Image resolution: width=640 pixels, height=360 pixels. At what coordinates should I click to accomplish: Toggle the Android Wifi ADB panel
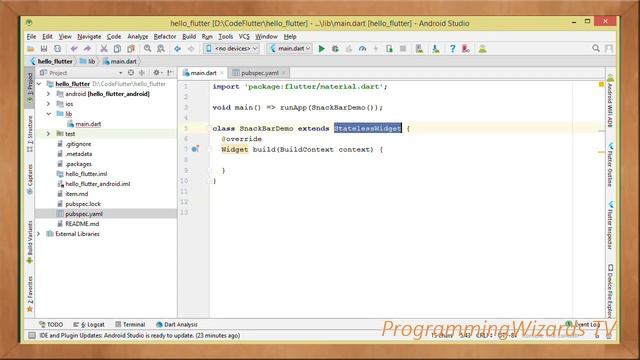click(x=610, y=101)
